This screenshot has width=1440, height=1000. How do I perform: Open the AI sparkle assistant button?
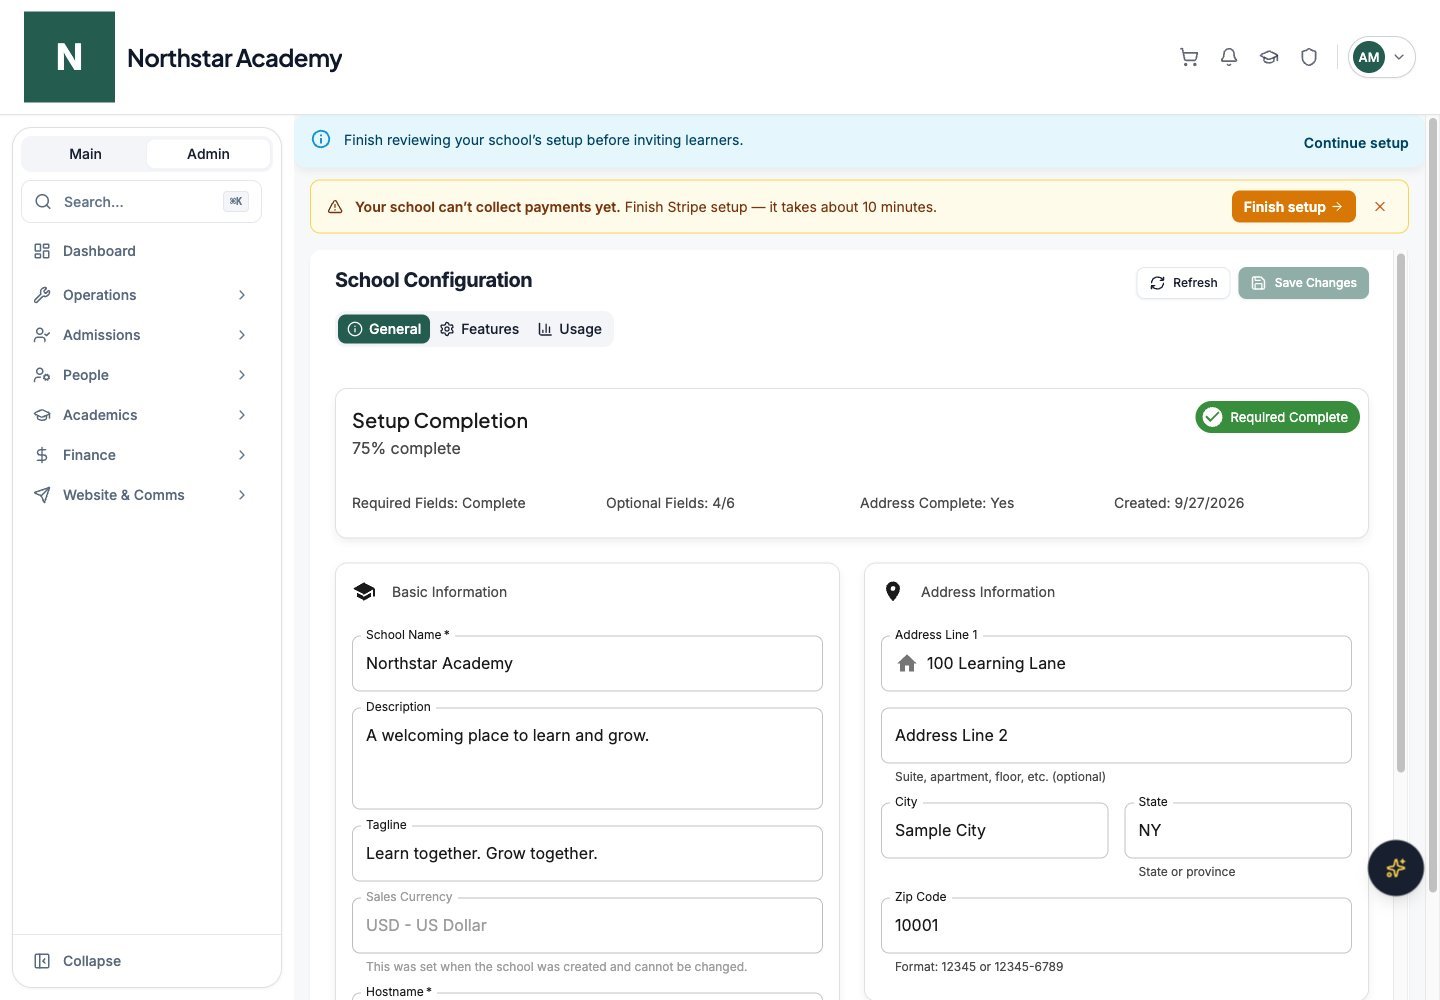[1396, 868]
